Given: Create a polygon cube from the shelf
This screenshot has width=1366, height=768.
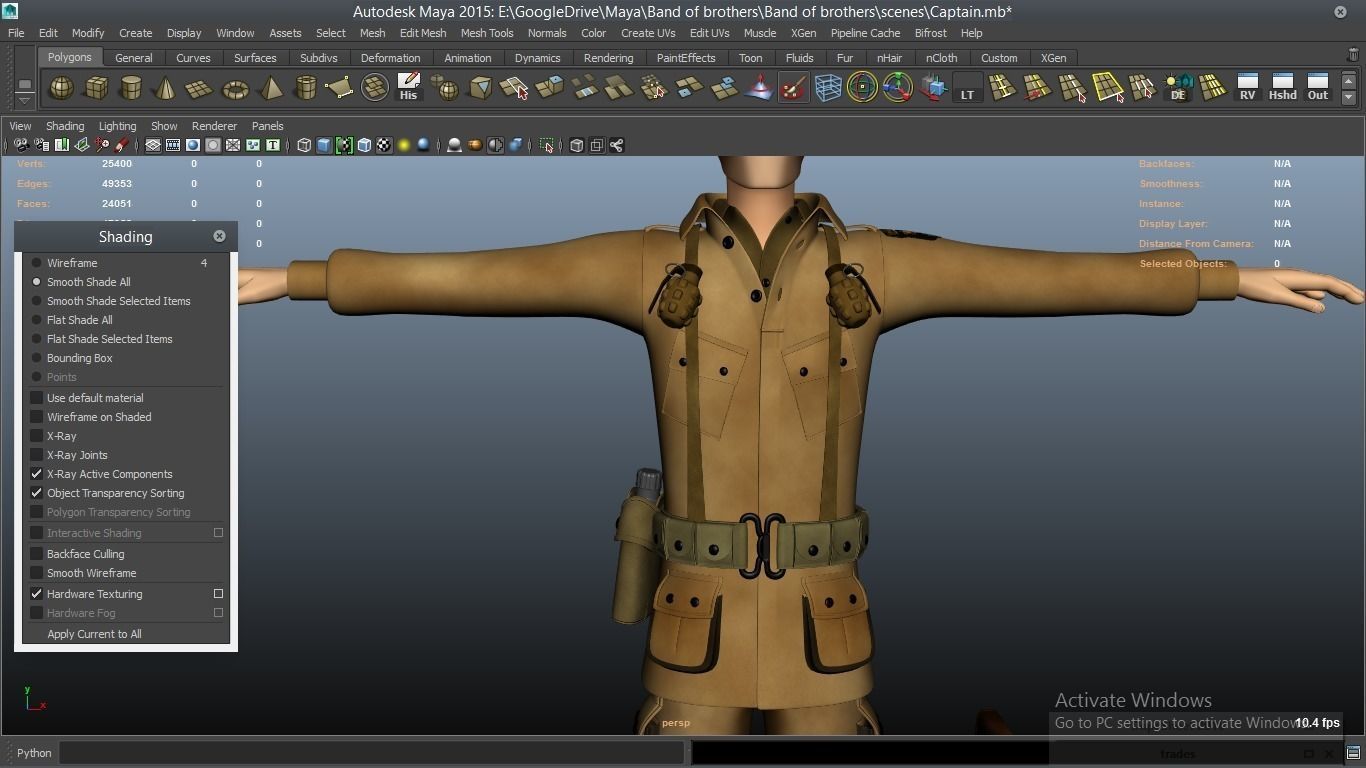Looking at the screenshot, I should [x=96, y=88].
